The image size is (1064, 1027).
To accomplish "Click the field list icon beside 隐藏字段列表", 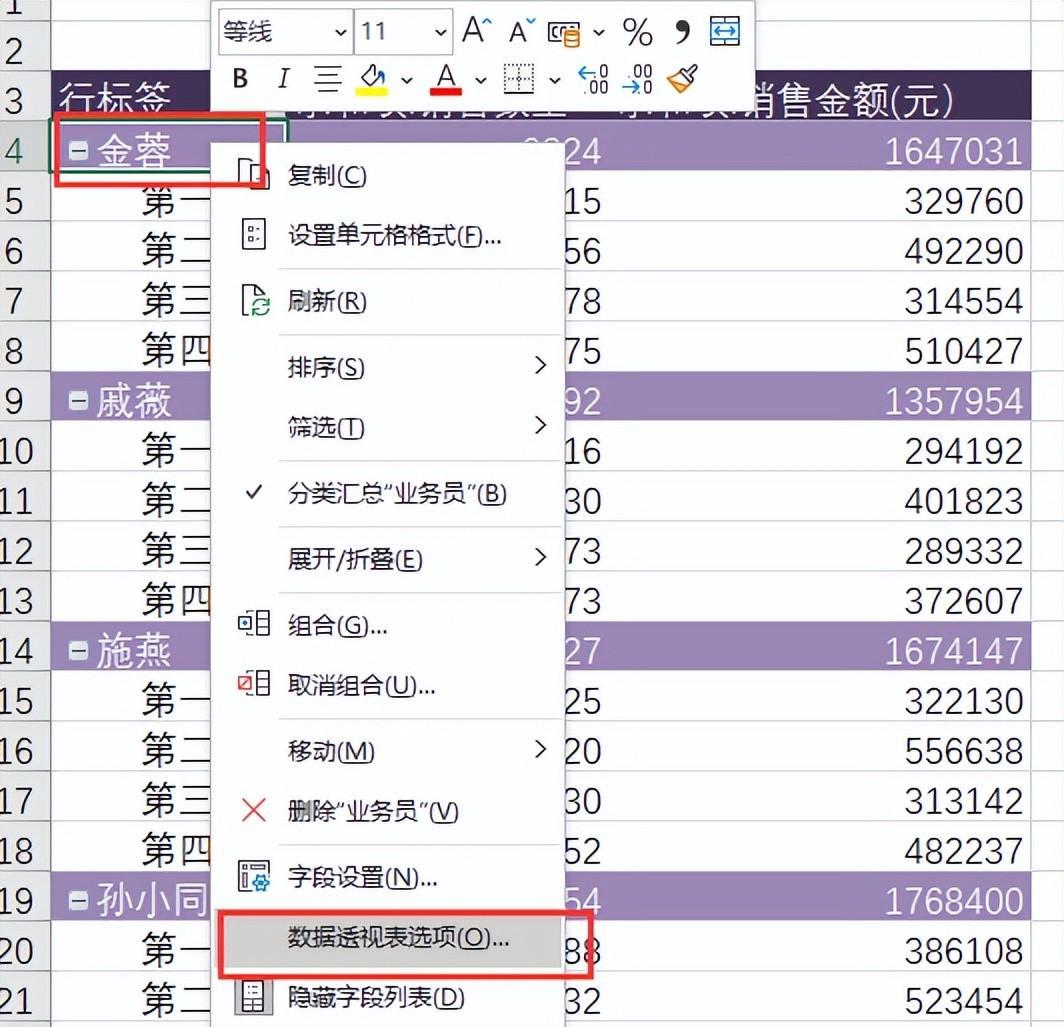I will [x=253, y=997].
